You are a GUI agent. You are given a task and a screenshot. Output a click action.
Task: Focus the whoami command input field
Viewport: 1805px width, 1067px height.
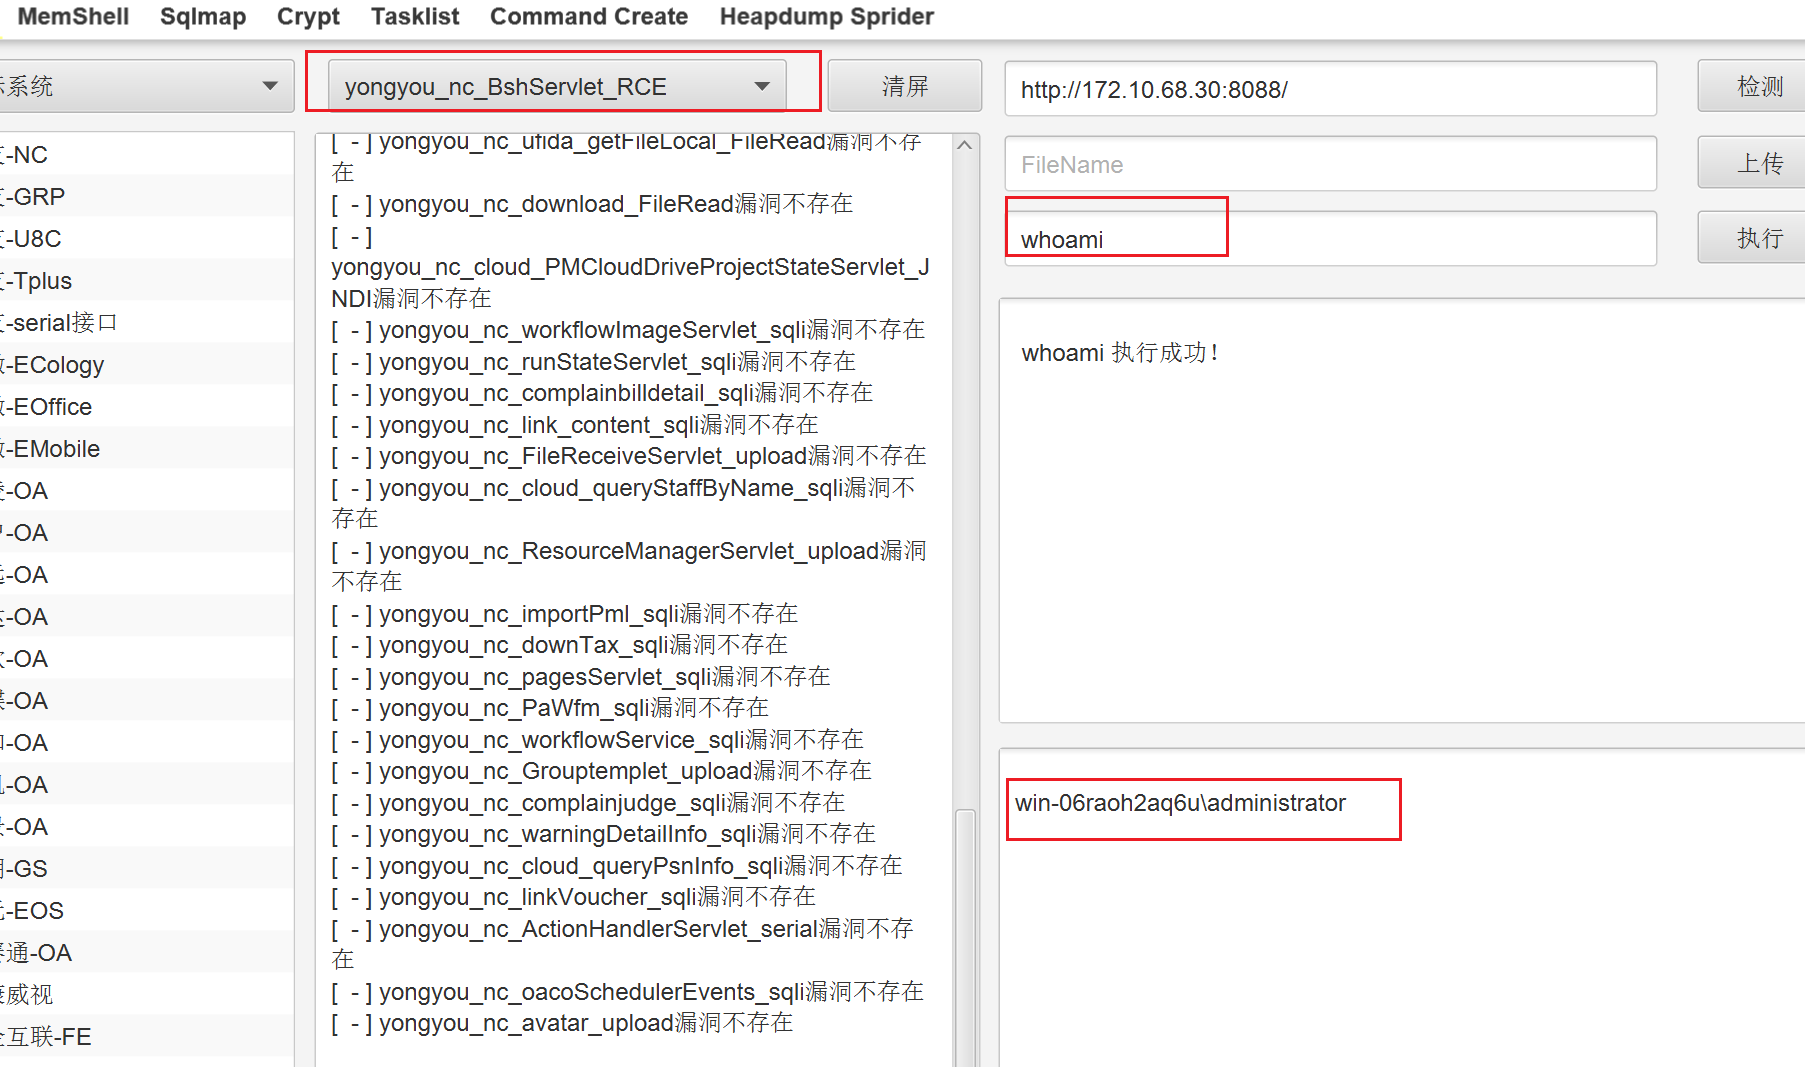tap(1330, 239)
